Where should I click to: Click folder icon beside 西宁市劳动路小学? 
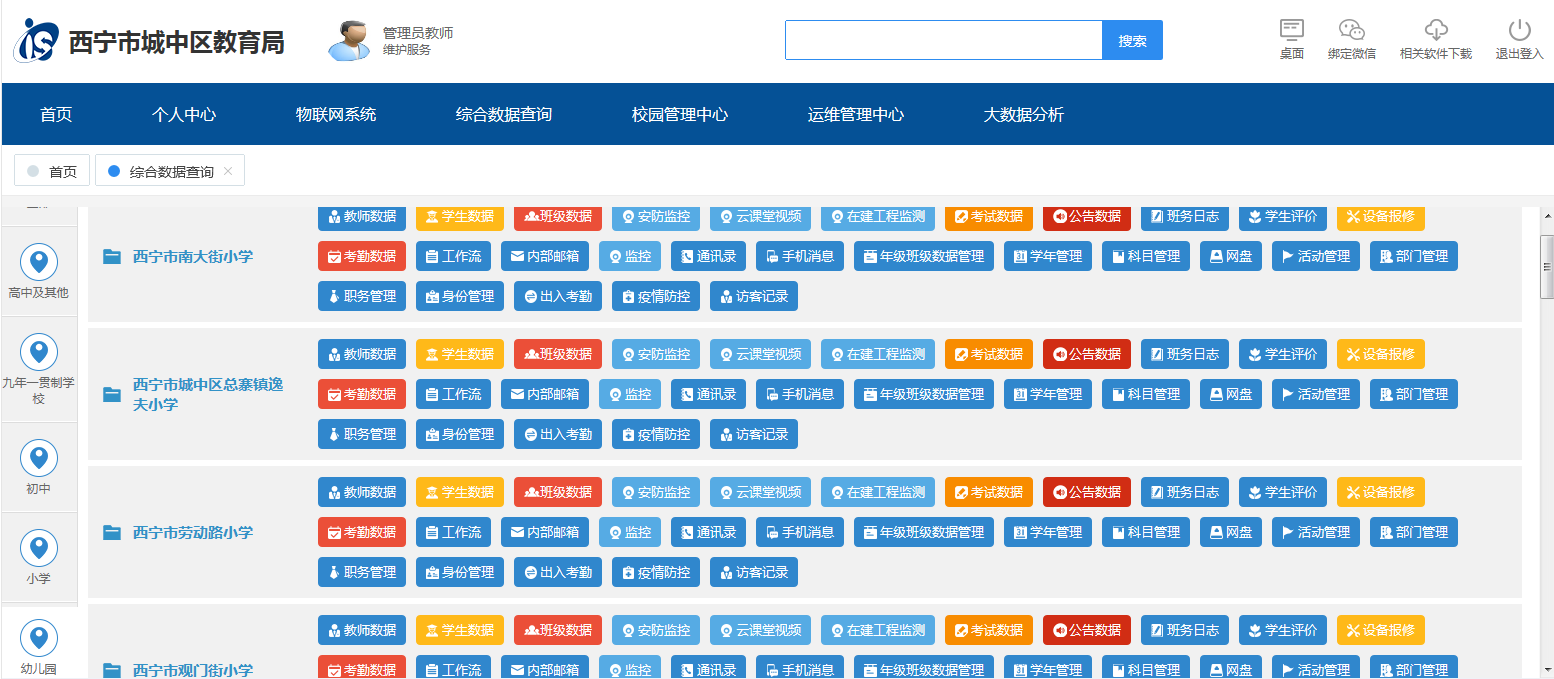tap(112, 533)
